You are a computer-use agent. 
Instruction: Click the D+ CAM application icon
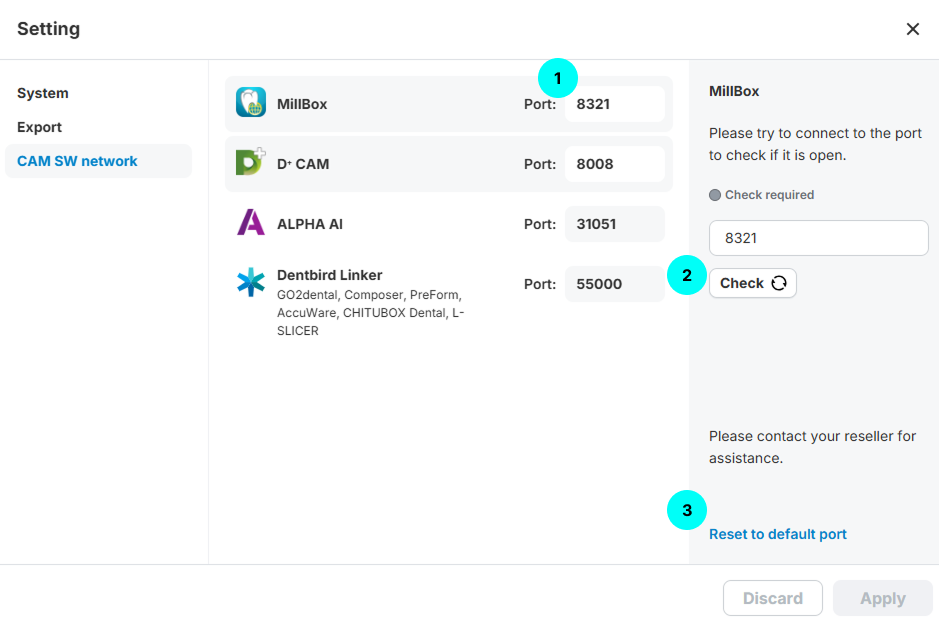pyautogui.click(x=250, y=163)
